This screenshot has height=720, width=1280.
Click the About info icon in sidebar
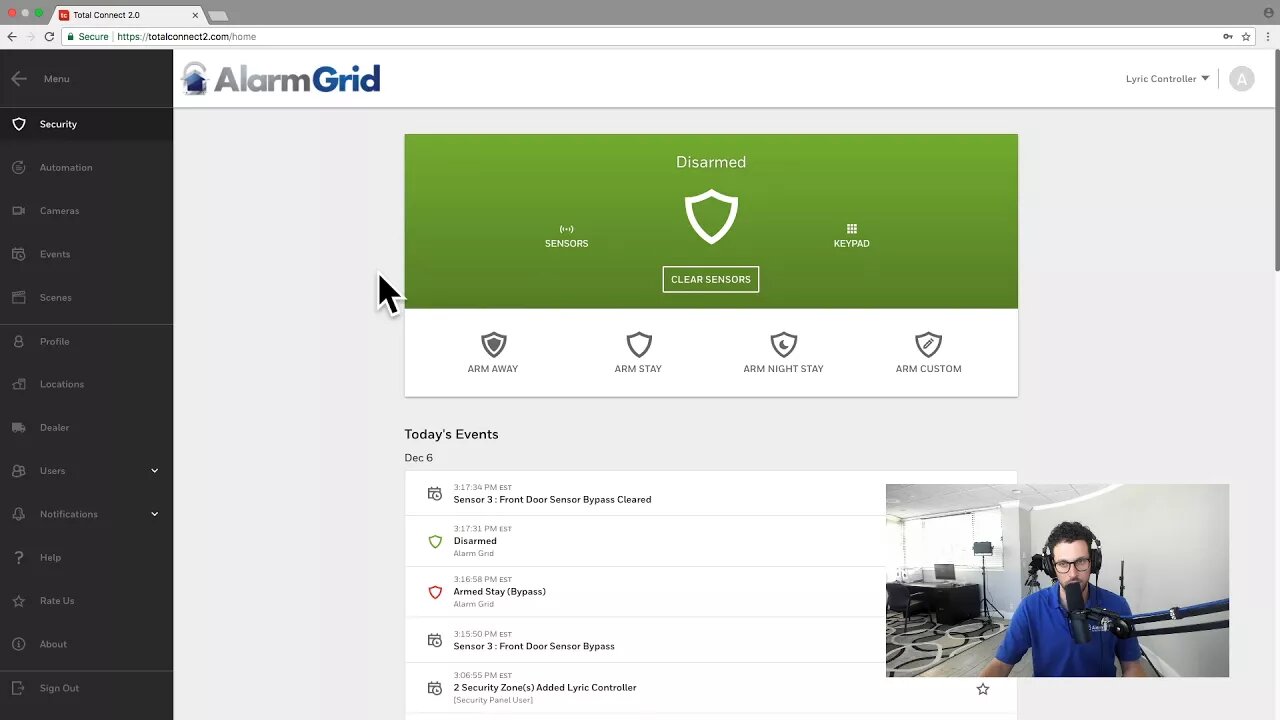click(19, 644)
